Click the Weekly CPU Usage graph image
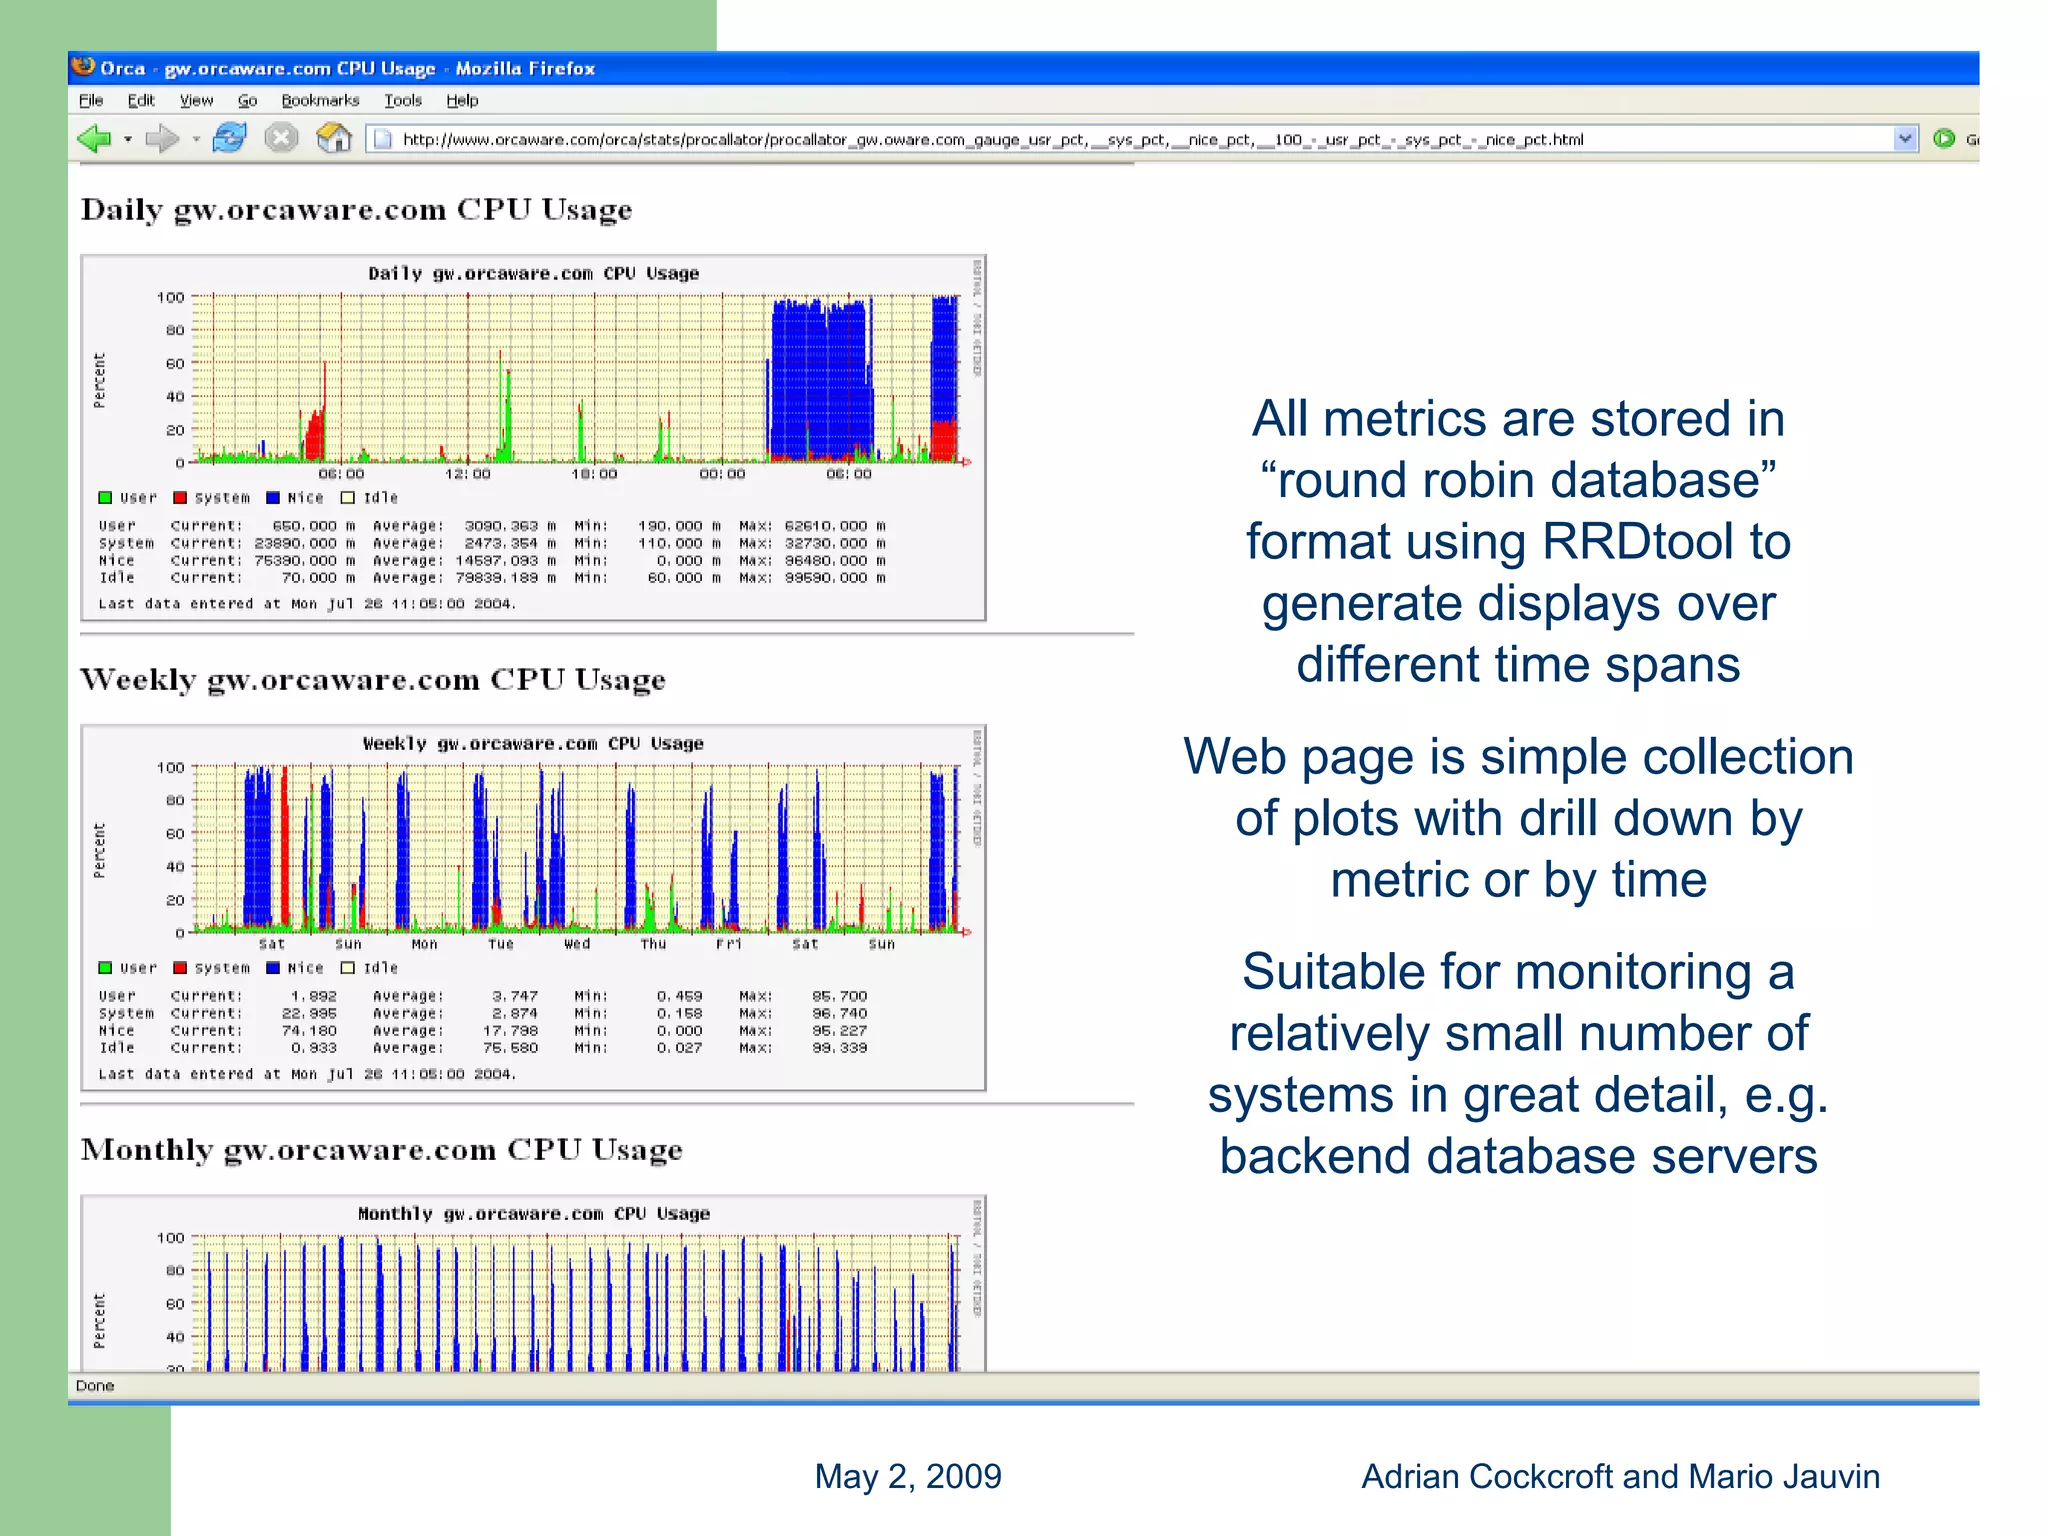The height and width of the screenshot is (1536, 2048). [533, 908]
